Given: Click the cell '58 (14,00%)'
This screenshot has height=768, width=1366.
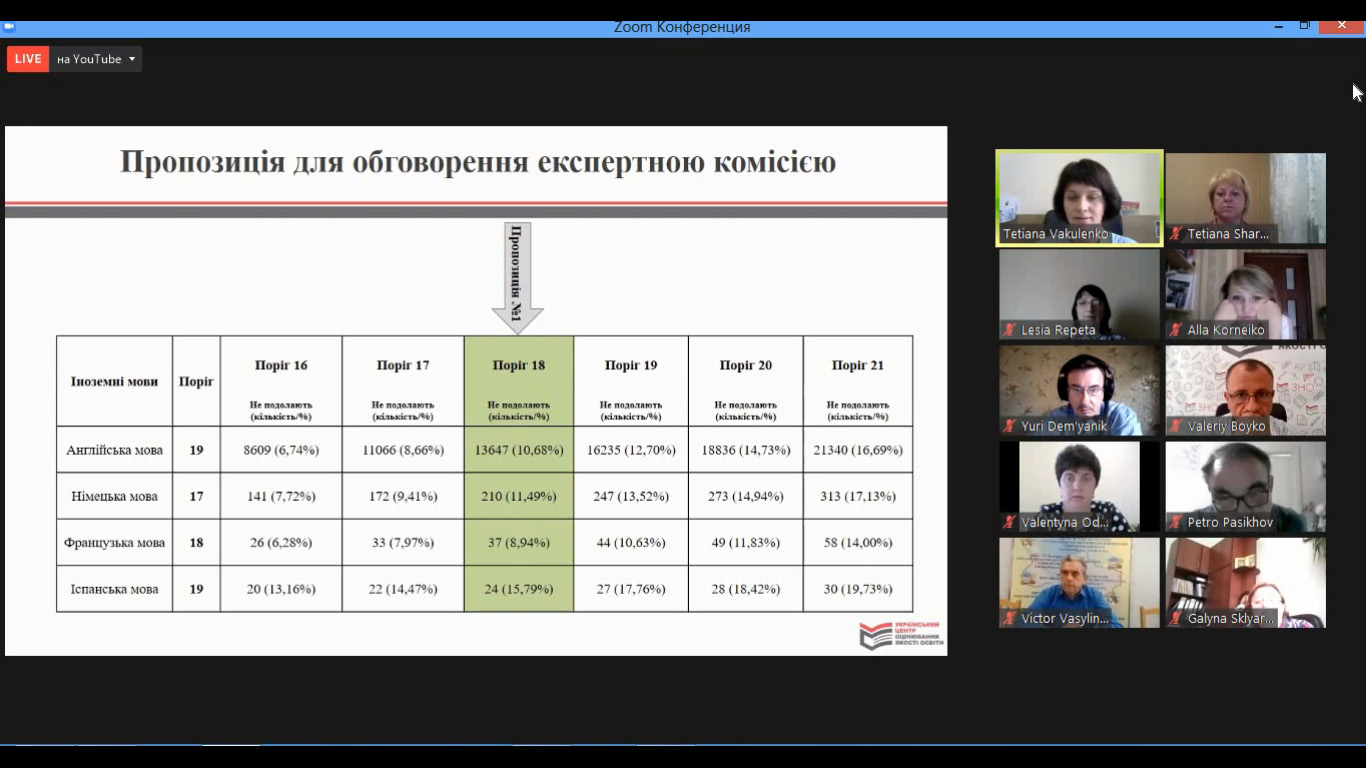Looking at the screenshot, I should click(x=858, y=543).
